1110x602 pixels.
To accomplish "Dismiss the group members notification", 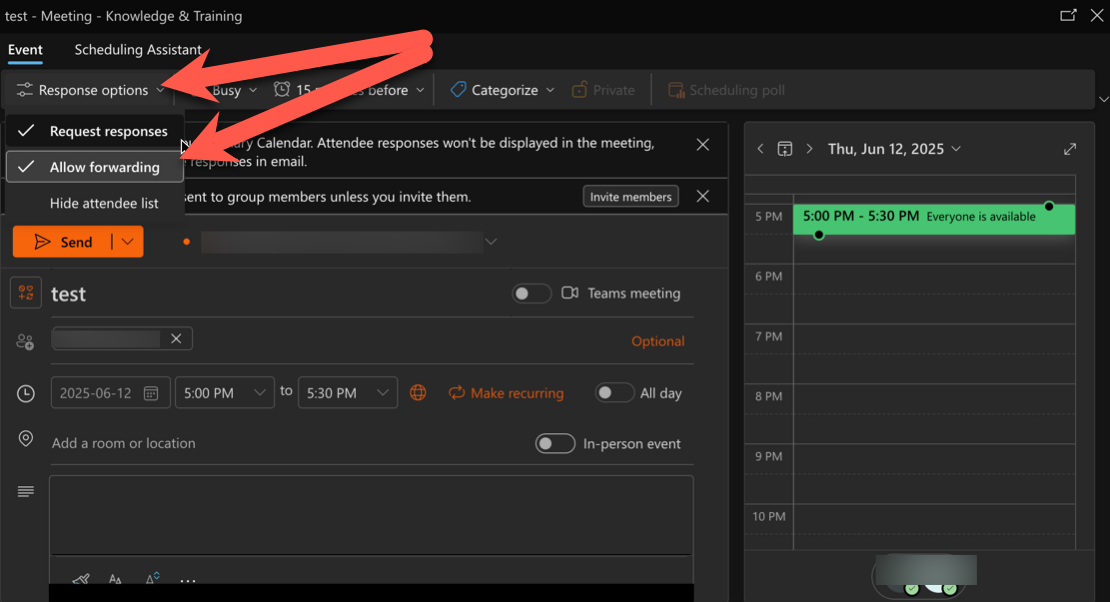I will click(x=702, y=196).
